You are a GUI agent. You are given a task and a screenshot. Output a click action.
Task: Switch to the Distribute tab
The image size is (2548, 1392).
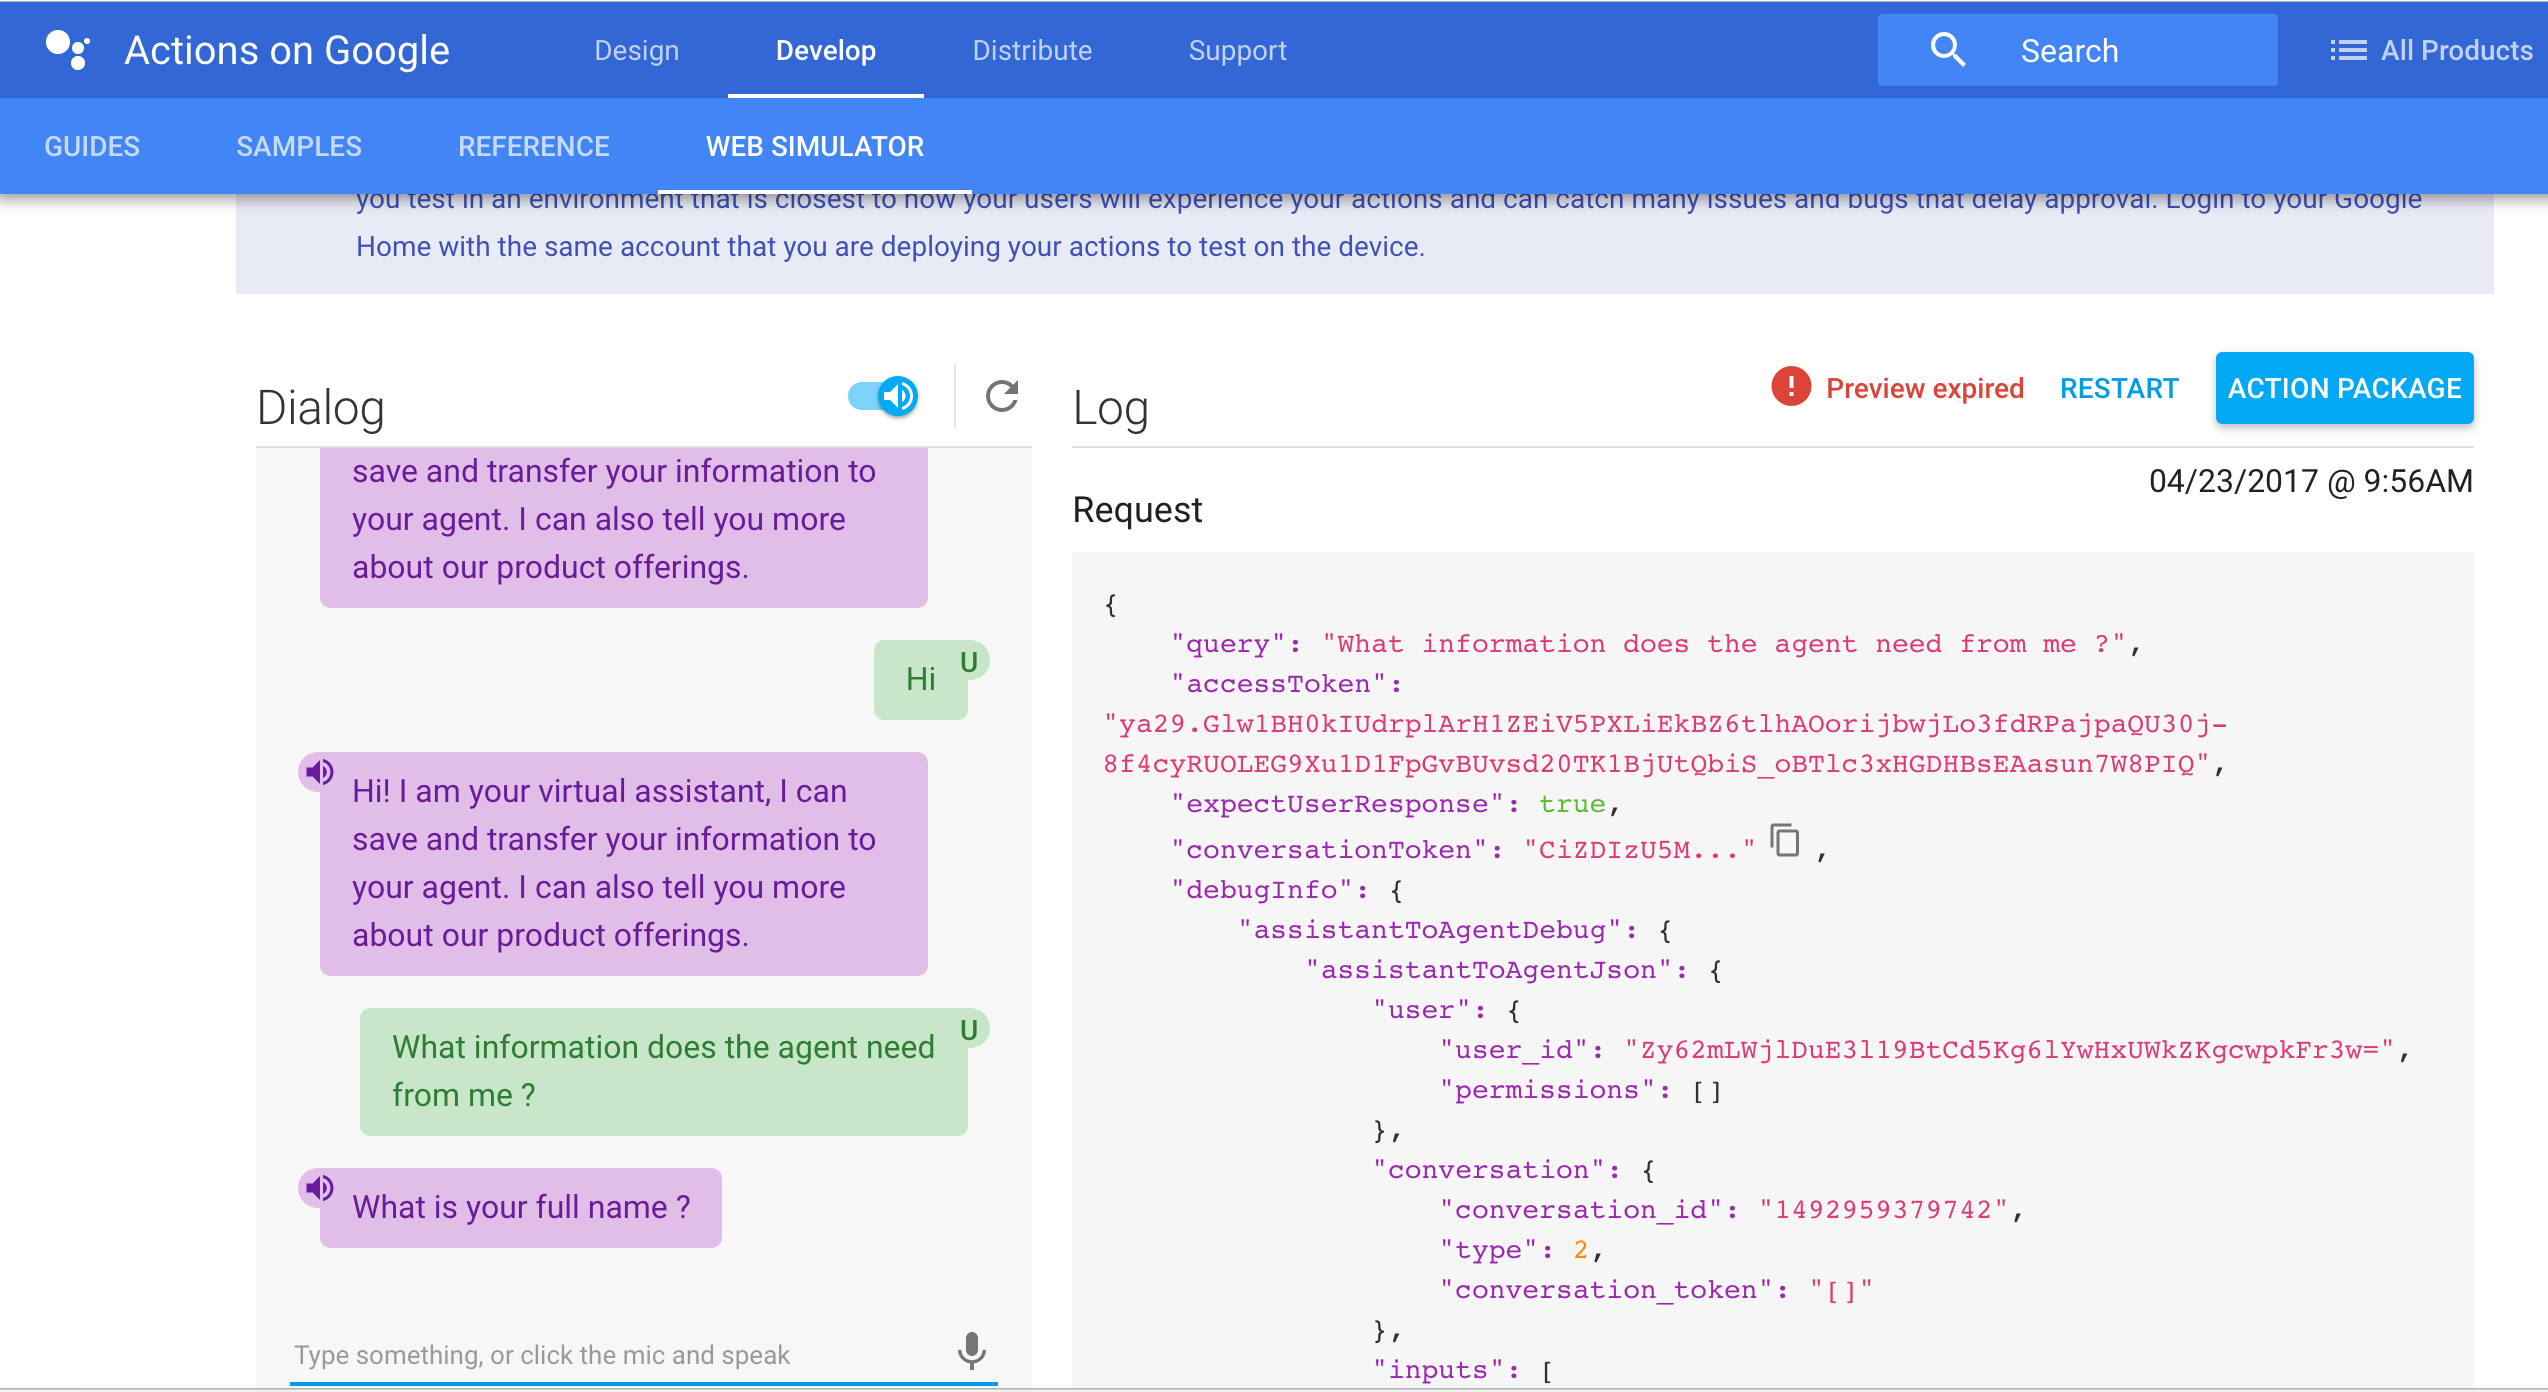pyautogui.click(x=1032, y=51)
